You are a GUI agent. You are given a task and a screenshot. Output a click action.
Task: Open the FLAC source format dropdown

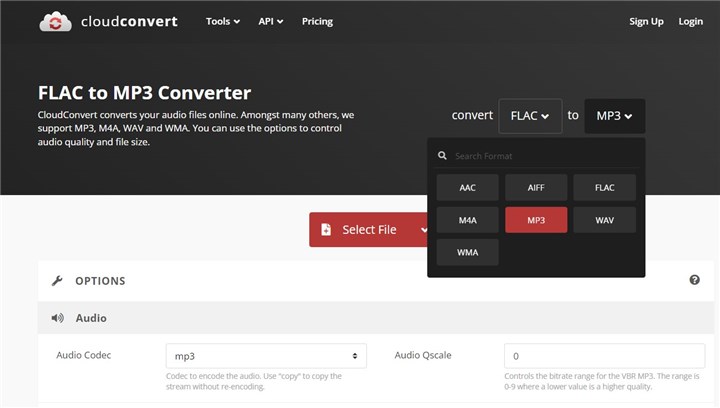point(530,116)
